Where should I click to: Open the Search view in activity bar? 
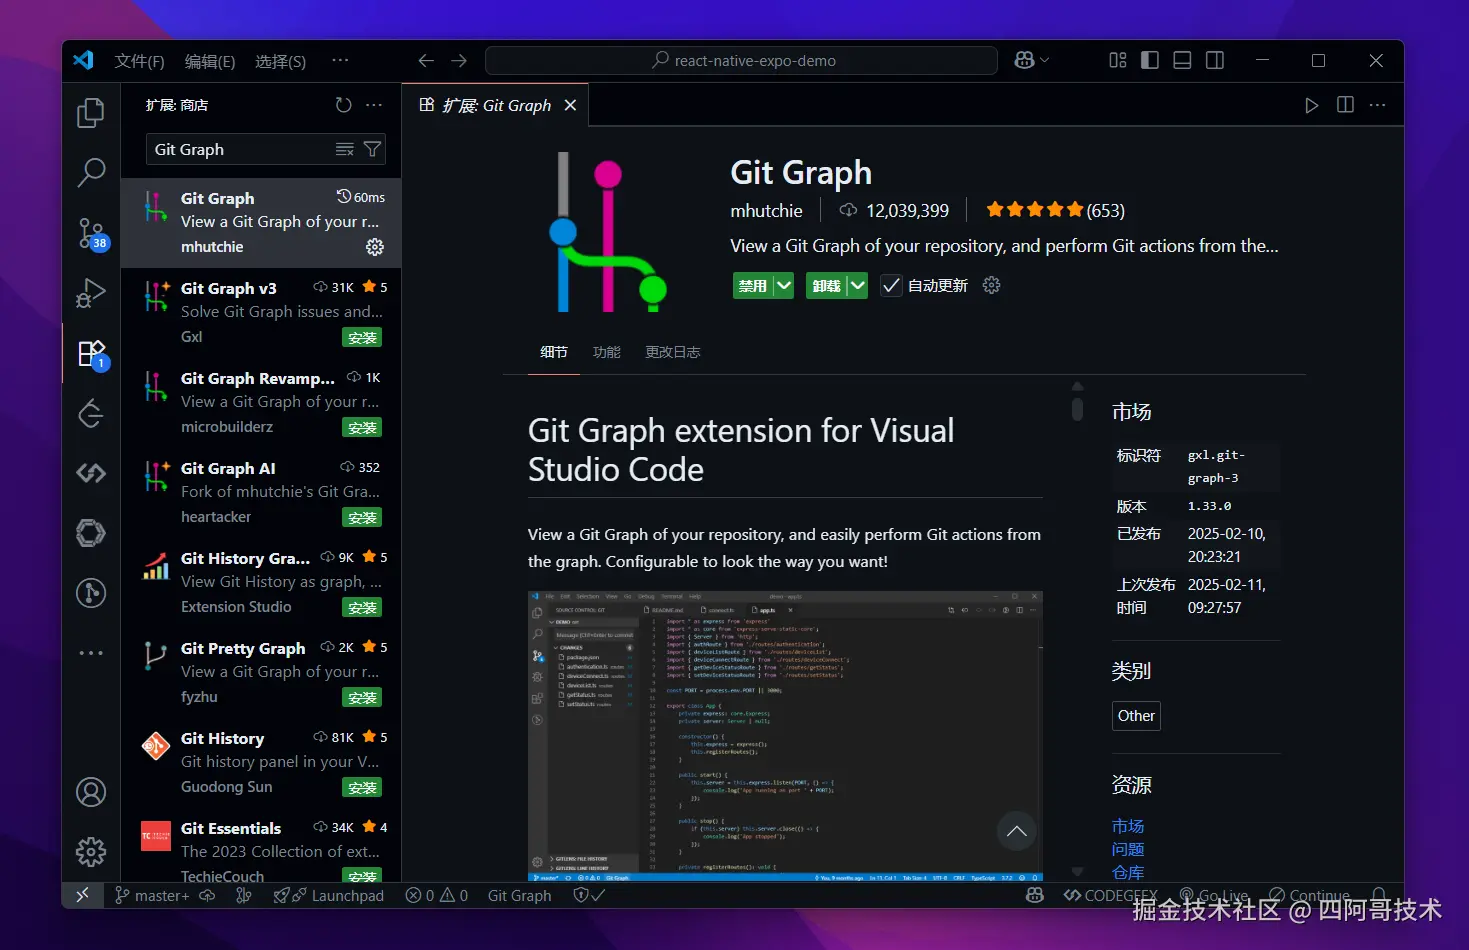click(91, 173)
